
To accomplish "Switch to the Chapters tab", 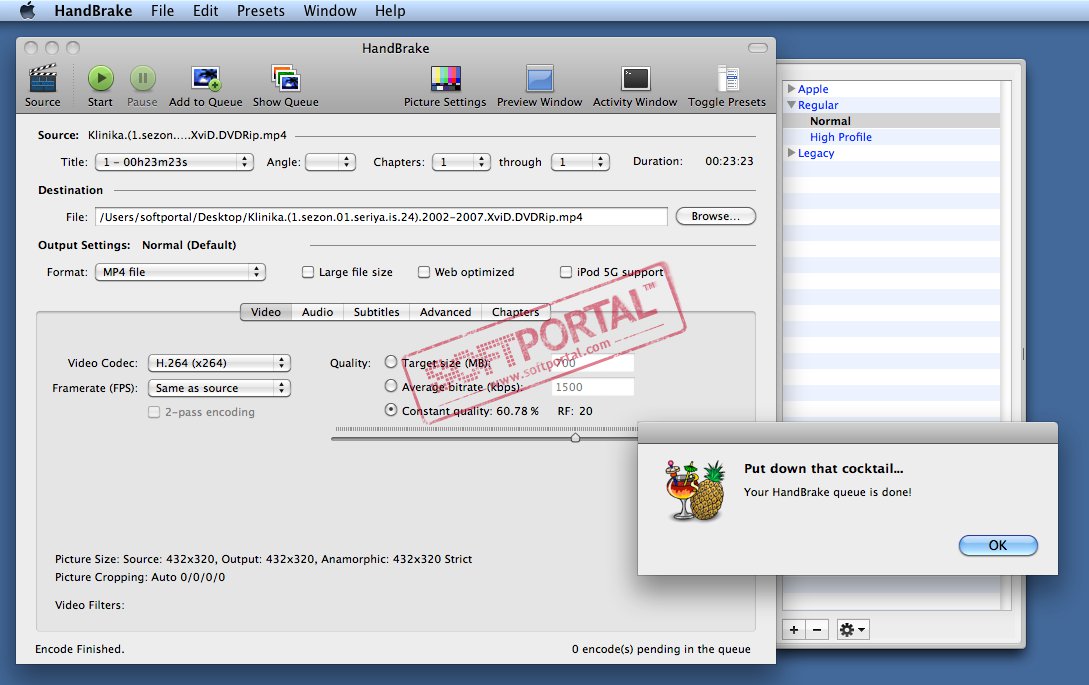I will pyautogui.click(x=515, y=312).
